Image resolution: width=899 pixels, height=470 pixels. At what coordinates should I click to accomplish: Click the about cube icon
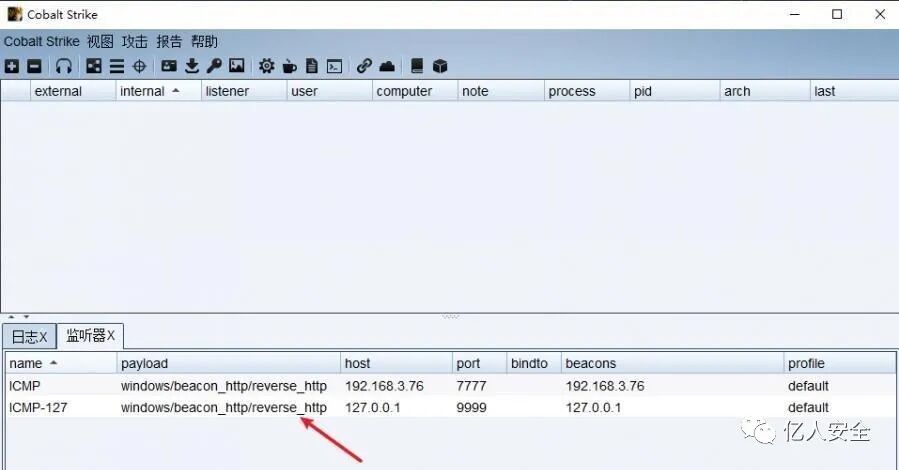440,66
